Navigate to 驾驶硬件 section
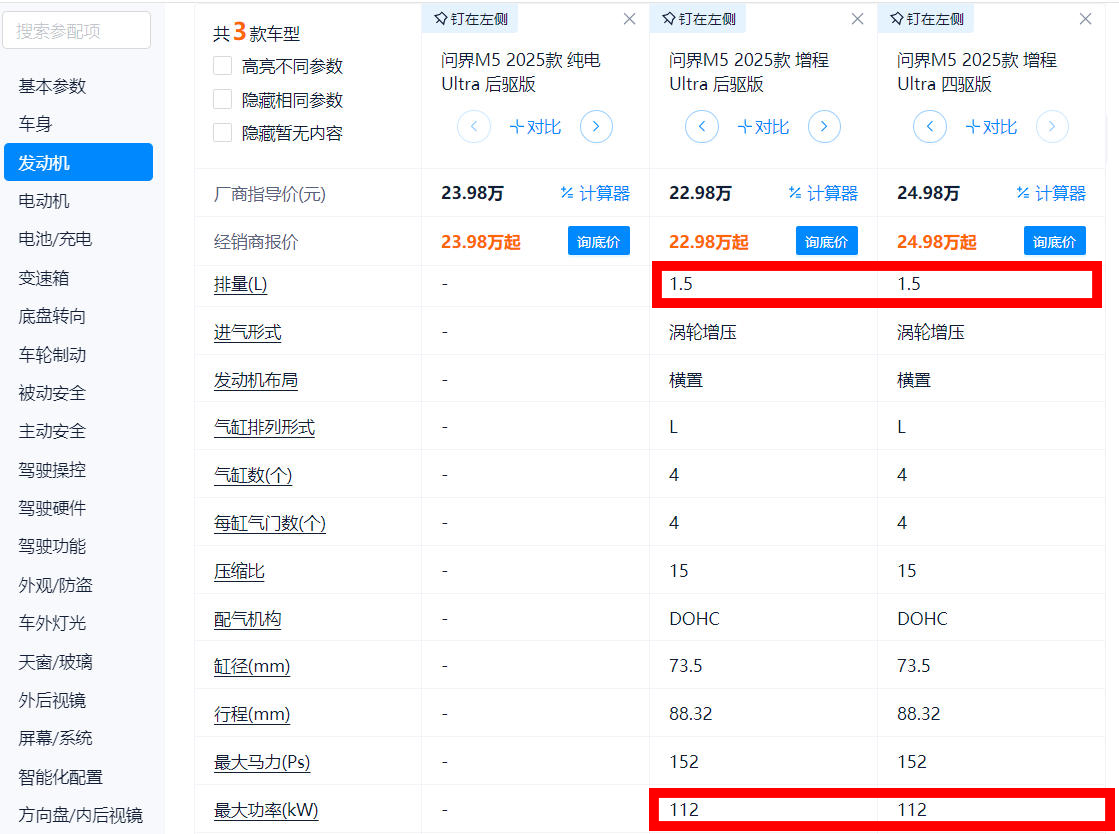 (52, 508)
